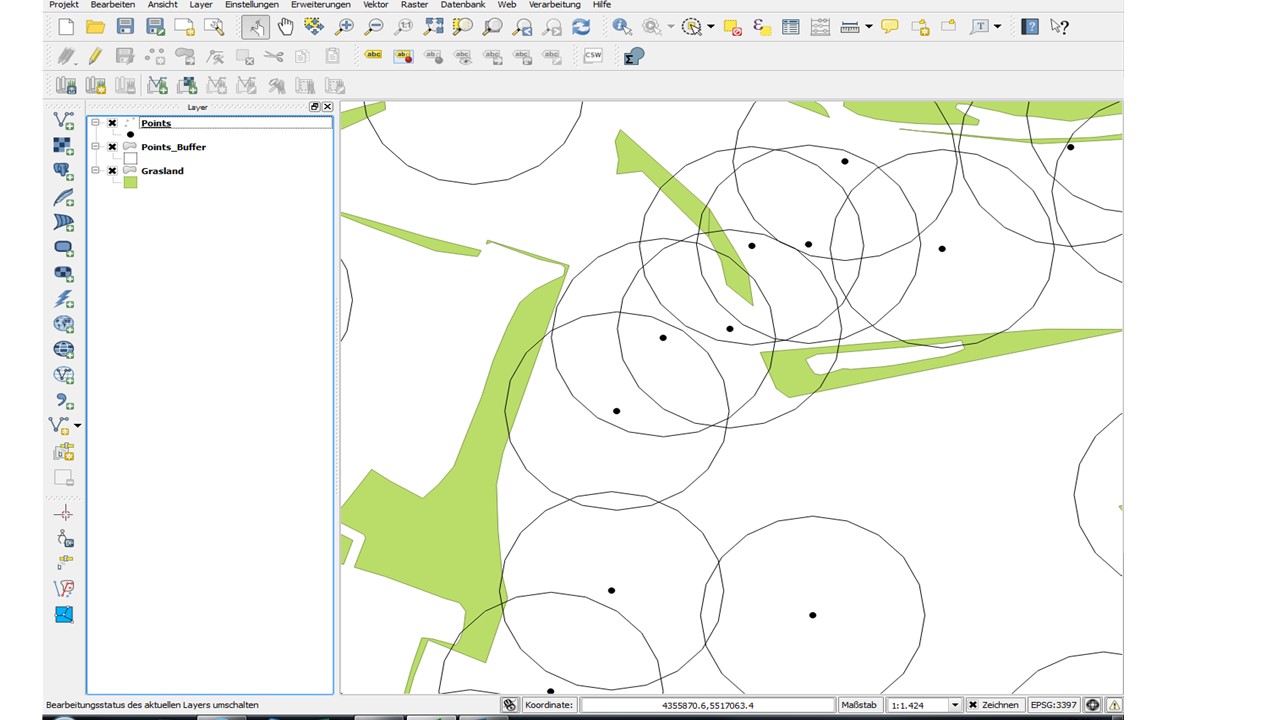The image size is (1280, 720).
Task: Collapse the Grasland layer tree node
Action: point(96,171)
